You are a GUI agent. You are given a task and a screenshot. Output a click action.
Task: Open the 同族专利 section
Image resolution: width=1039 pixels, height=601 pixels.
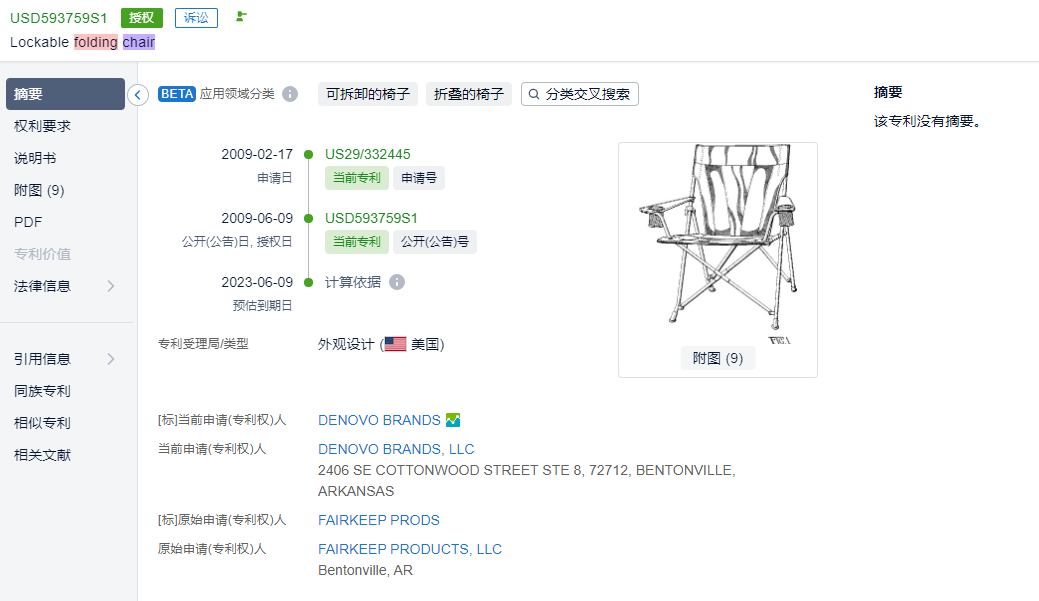tap(42, 391)
